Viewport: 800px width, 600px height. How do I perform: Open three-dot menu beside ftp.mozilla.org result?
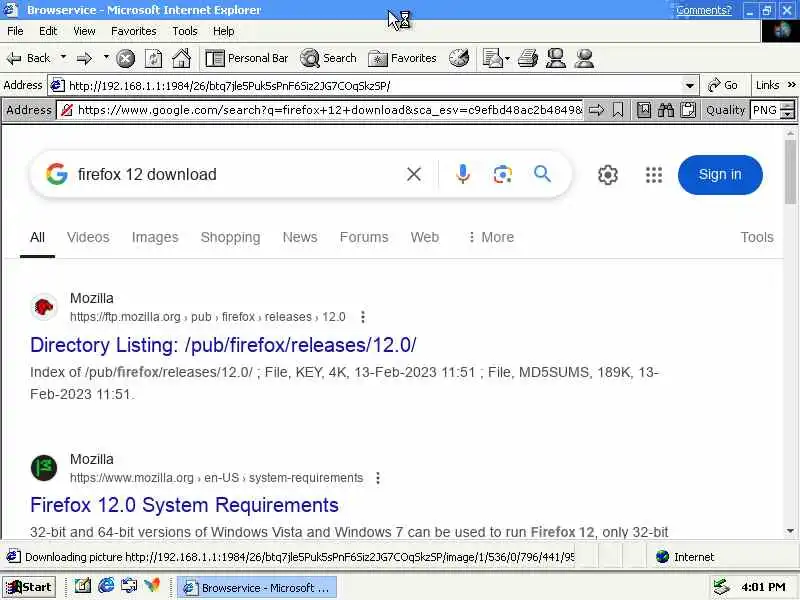[363, 317]
